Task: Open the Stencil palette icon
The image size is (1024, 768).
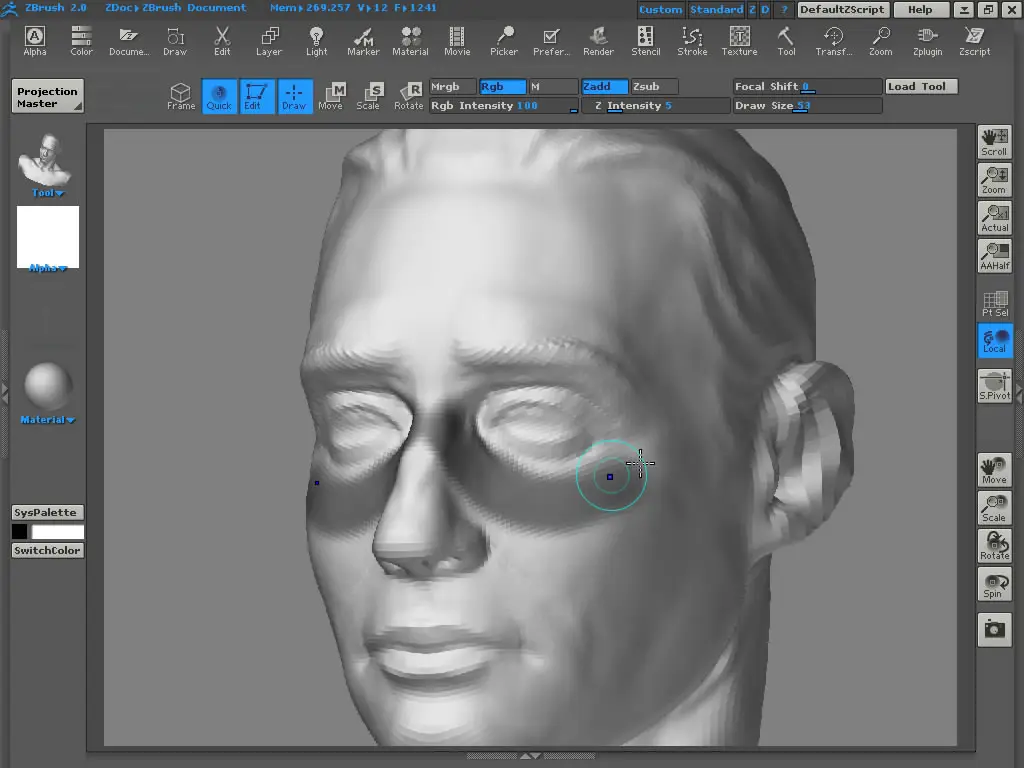Action: [645, 40]
